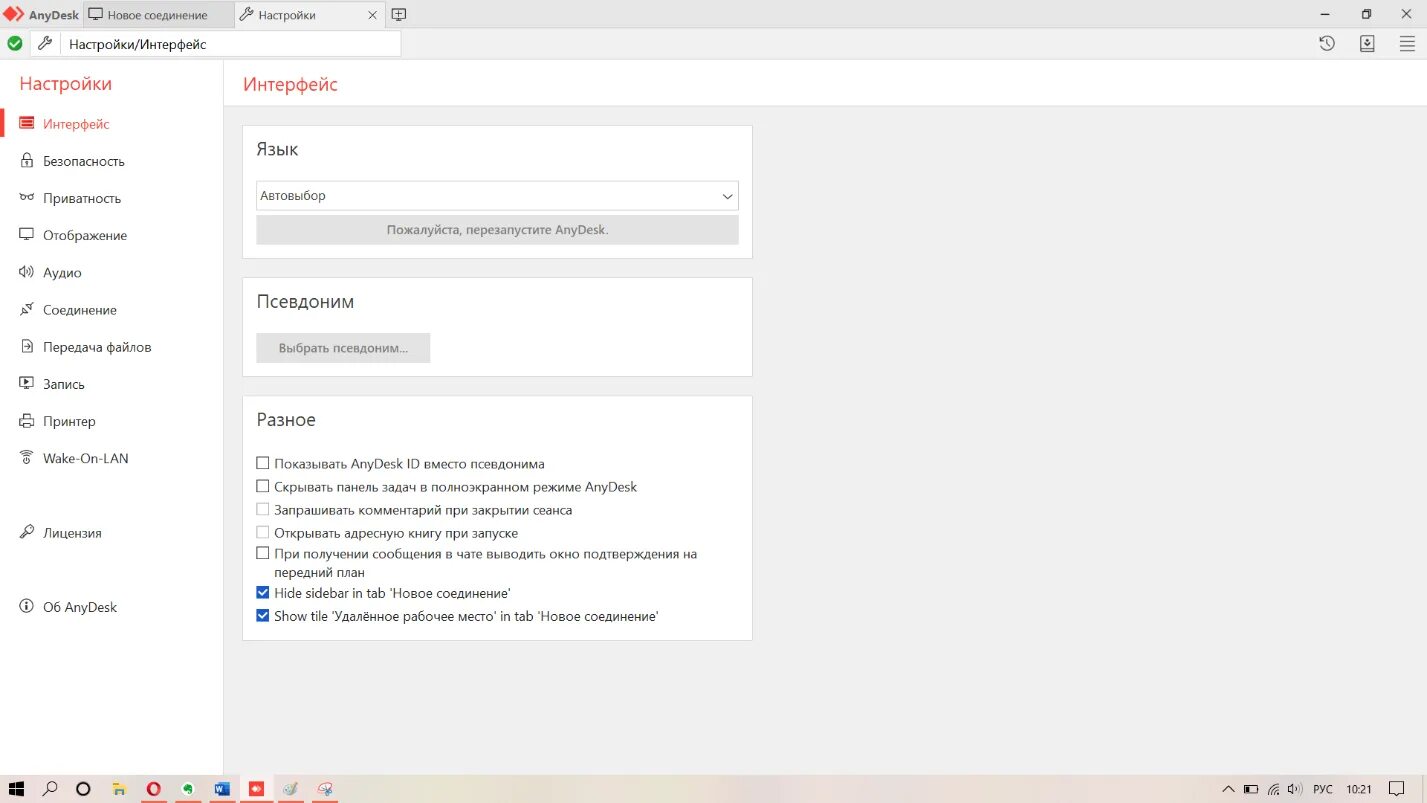Enable chat confirmation window 'на передний план' checkbox

(263, 553)
